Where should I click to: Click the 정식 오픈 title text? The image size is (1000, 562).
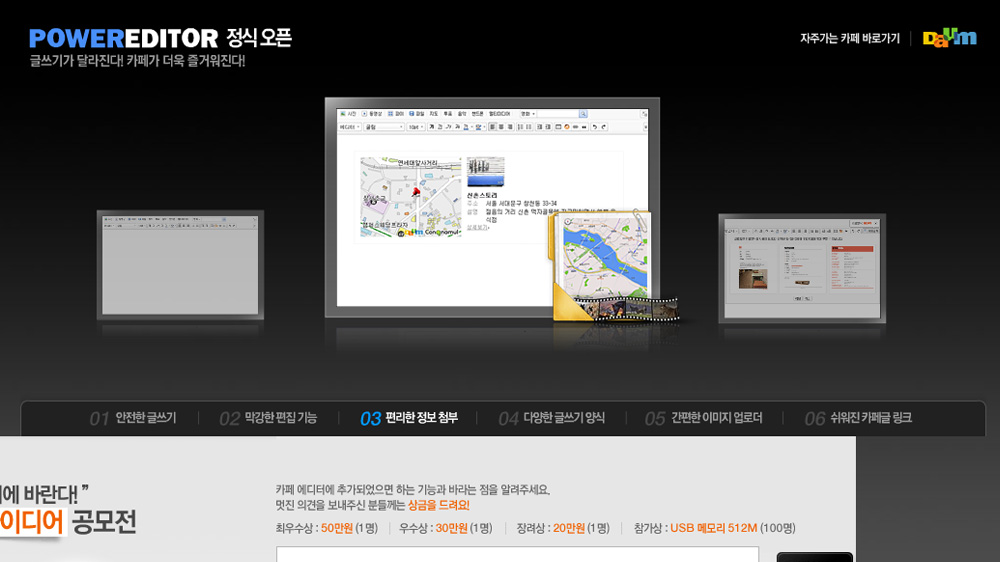(x=259, y=38)
